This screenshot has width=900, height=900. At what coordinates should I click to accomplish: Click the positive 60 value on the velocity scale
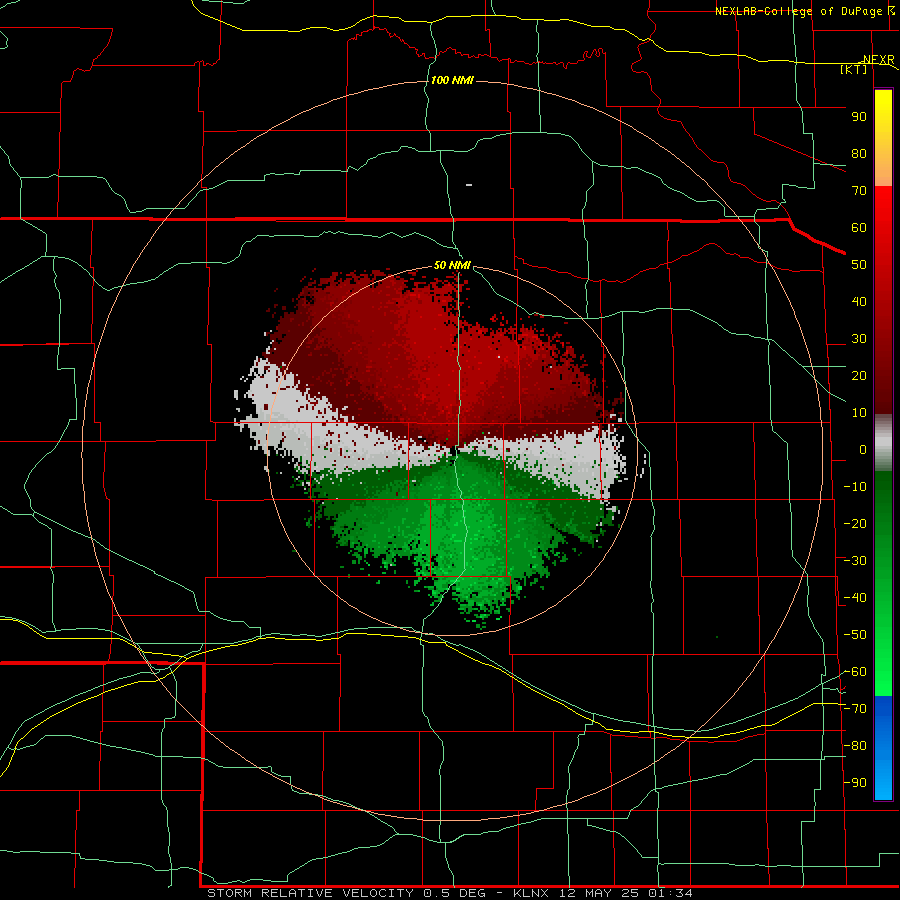coord(859,227)
